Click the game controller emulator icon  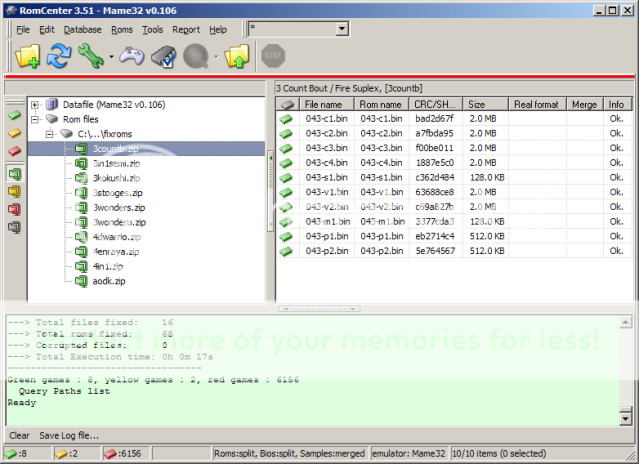point(131,57)
